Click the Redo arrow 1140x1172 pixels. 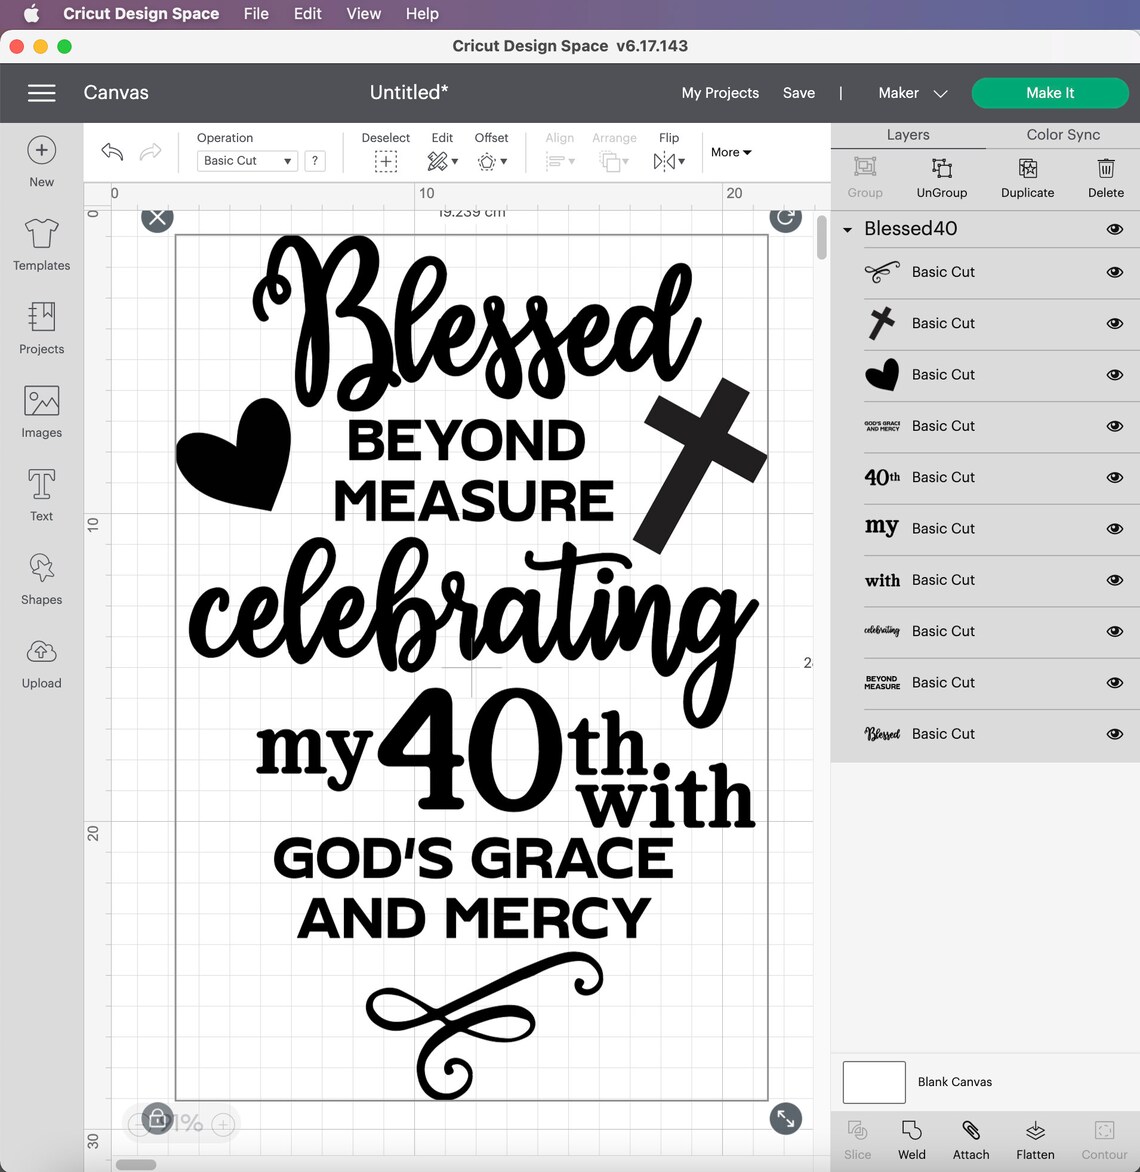click(150, 152)
